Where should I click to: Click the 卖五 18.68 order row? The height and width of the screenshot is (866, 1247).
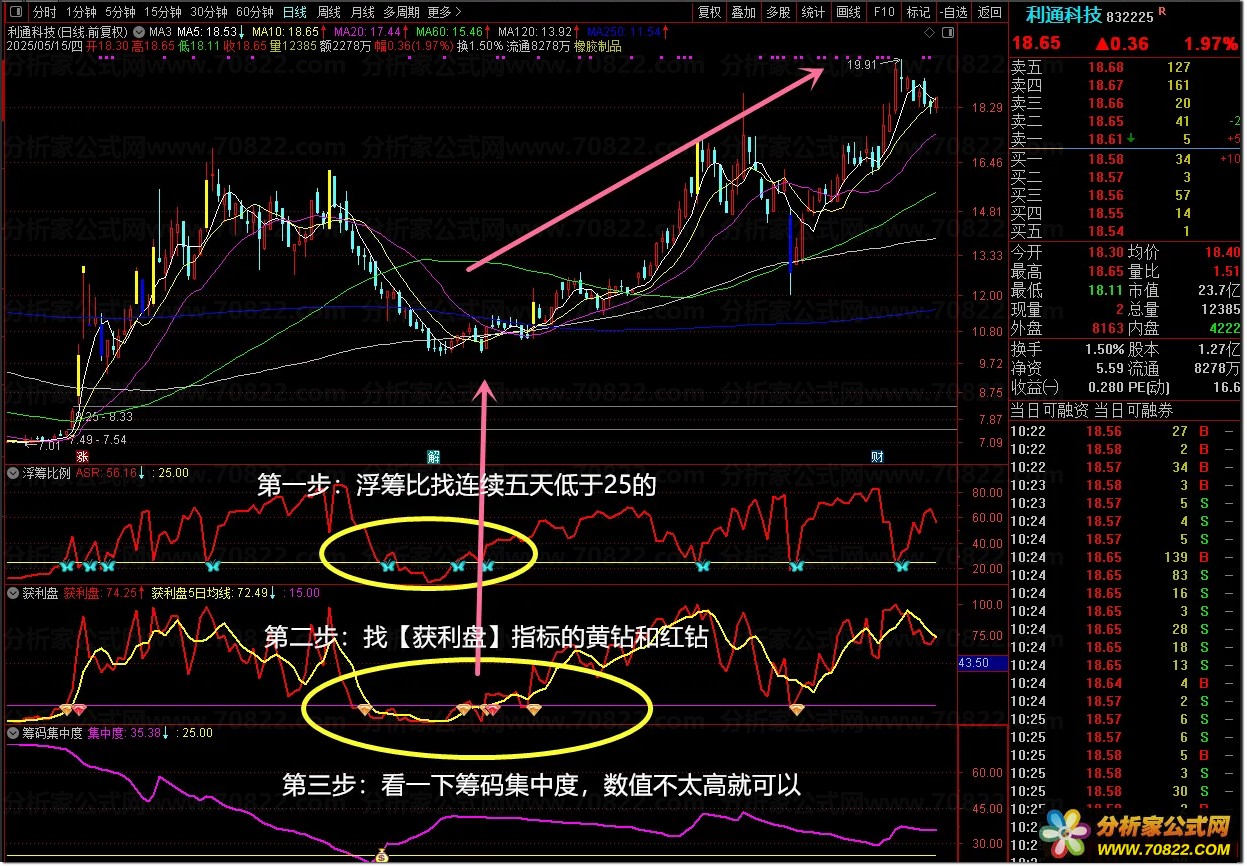pos(1126,67)
